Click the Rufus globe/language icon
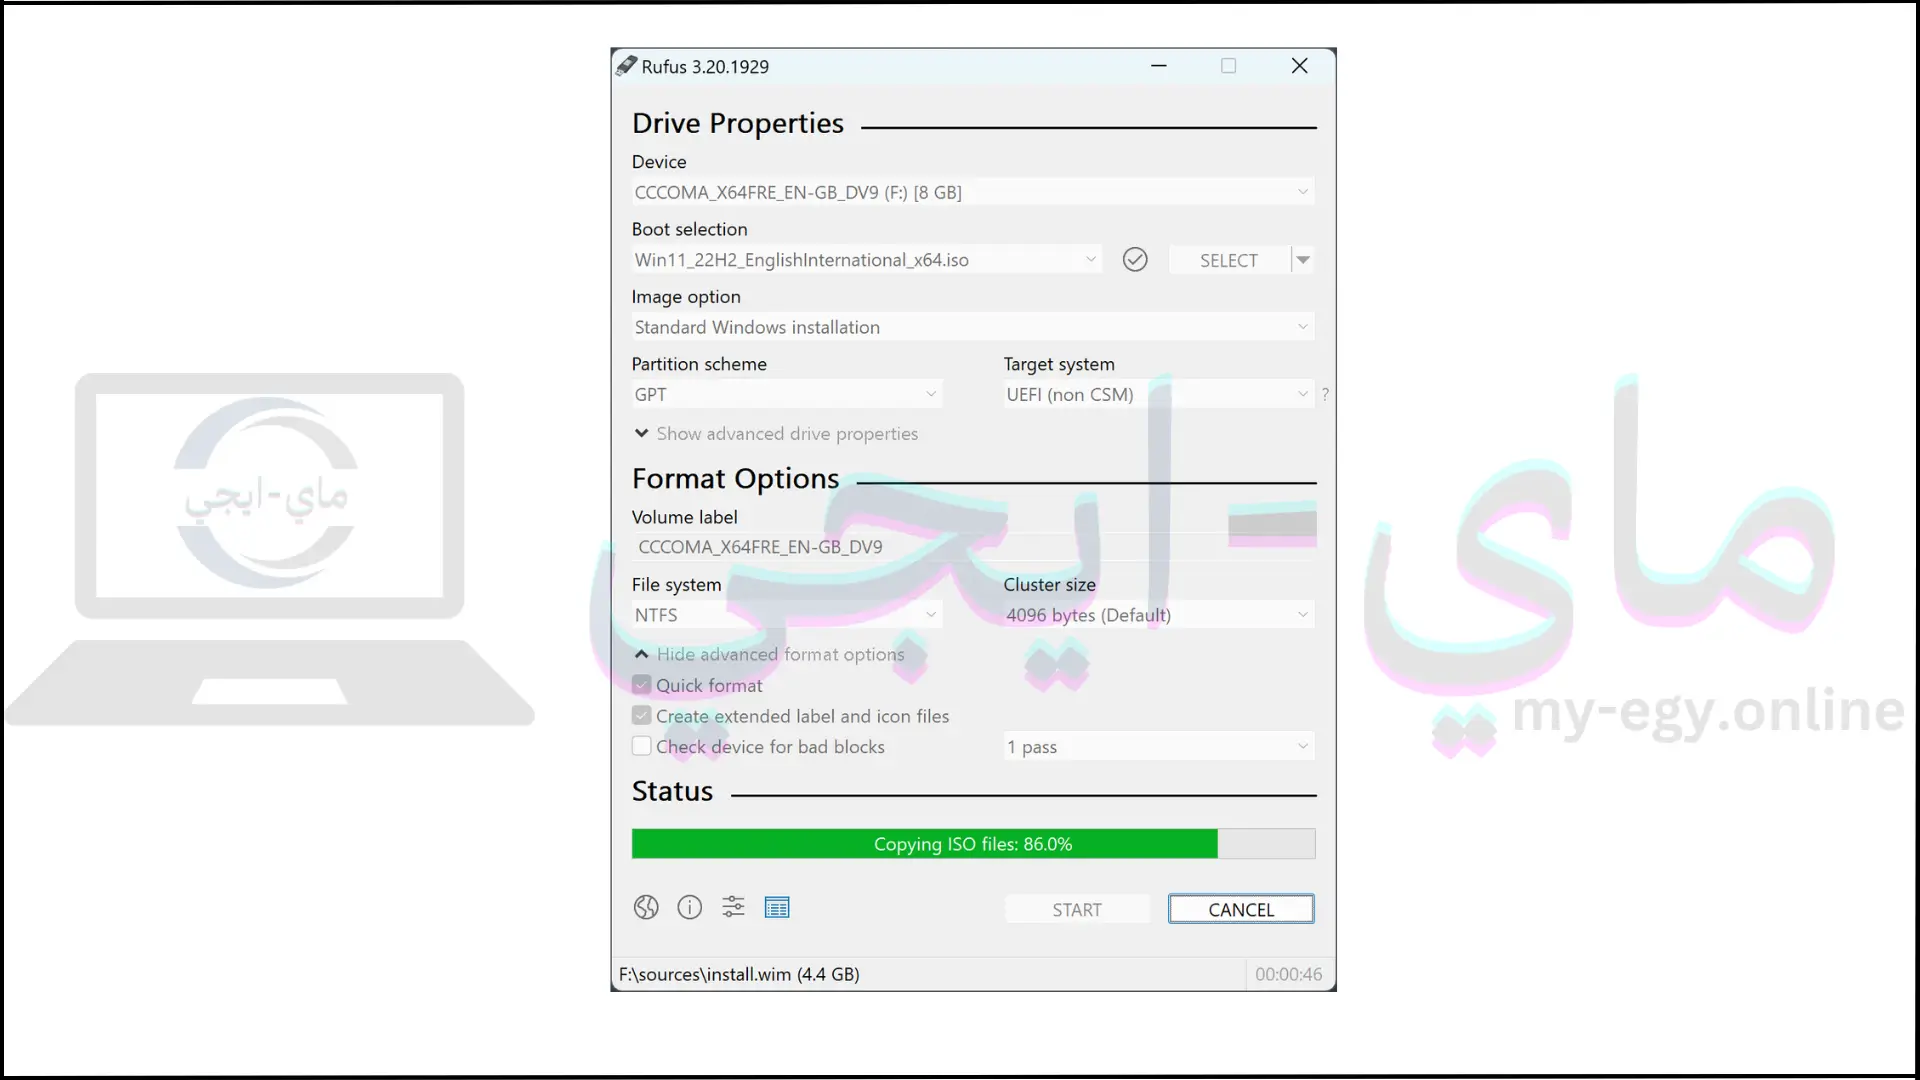Screen dimensions: 1920x1080 click(646, 907)
